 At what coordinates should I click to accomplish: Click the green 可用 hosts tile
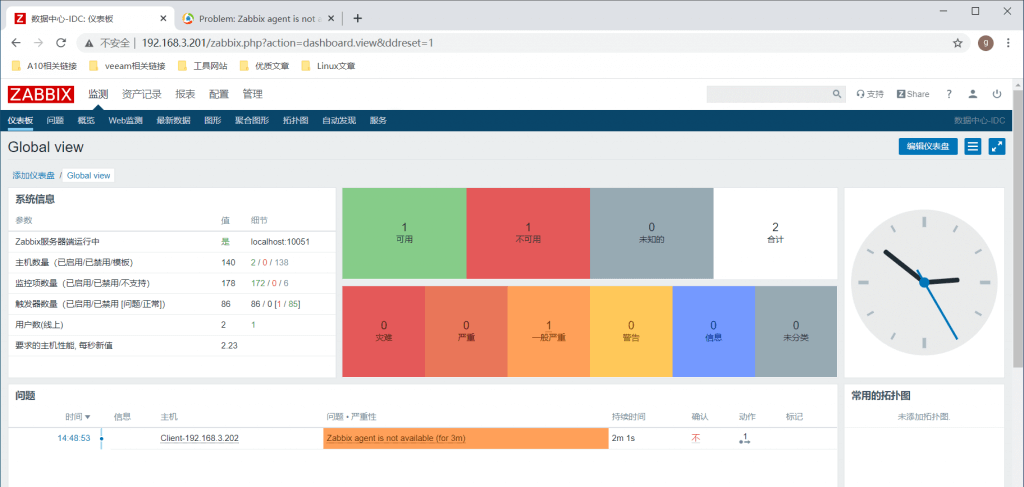pyautogui.click(x=404, y=233)
